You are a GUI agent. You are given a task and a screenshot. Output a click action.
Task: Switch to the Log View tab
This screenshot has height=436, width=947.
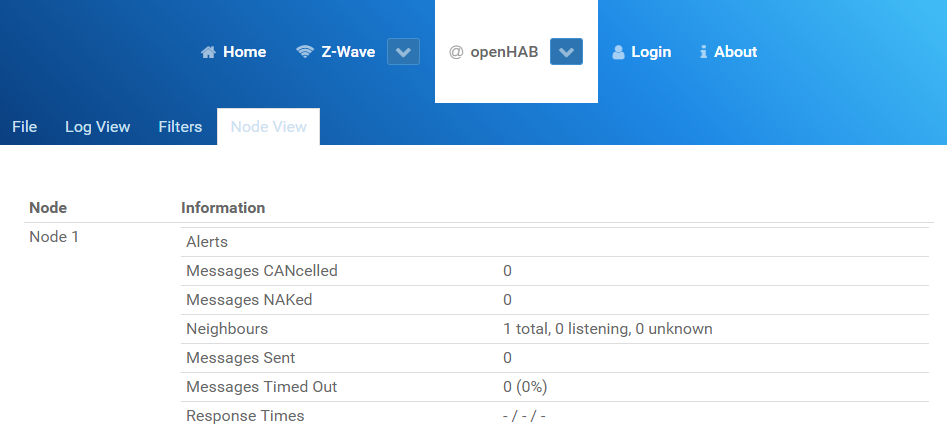coord(98,127)
